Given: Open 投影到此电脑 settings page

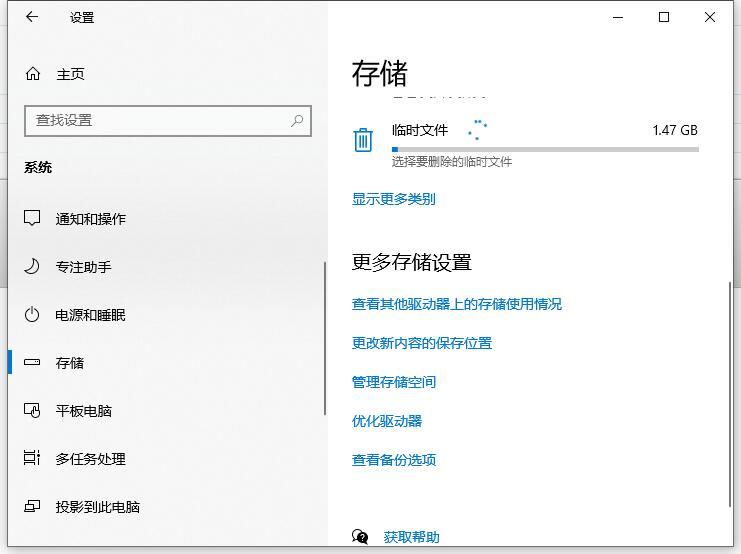Looking at the screenshot, I should point(98,507).
